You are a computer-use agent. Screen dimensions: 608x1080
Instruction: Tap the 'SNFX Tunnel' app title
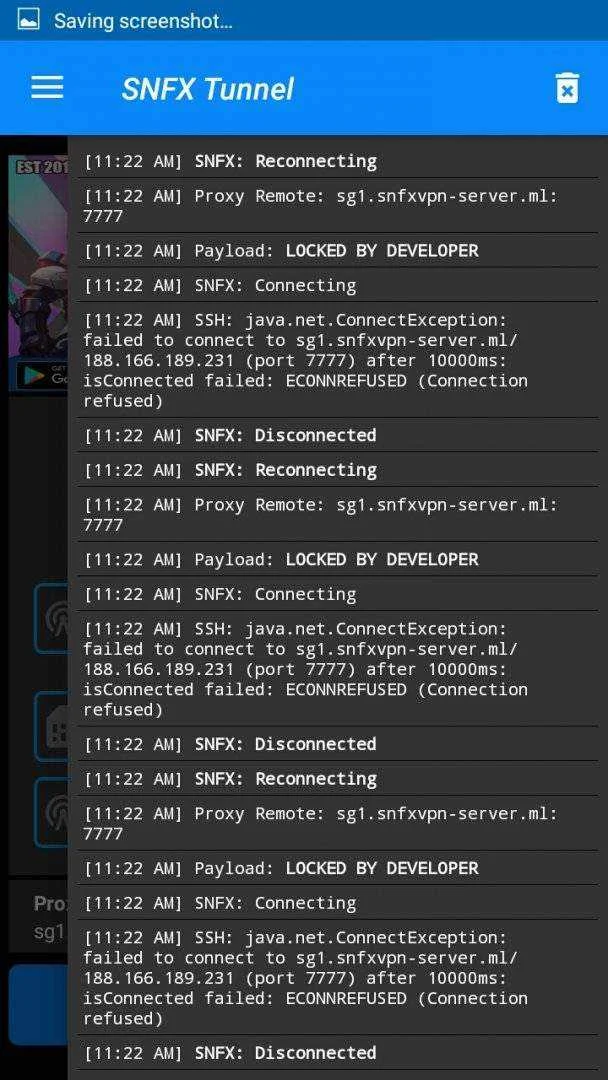[207, 89]
